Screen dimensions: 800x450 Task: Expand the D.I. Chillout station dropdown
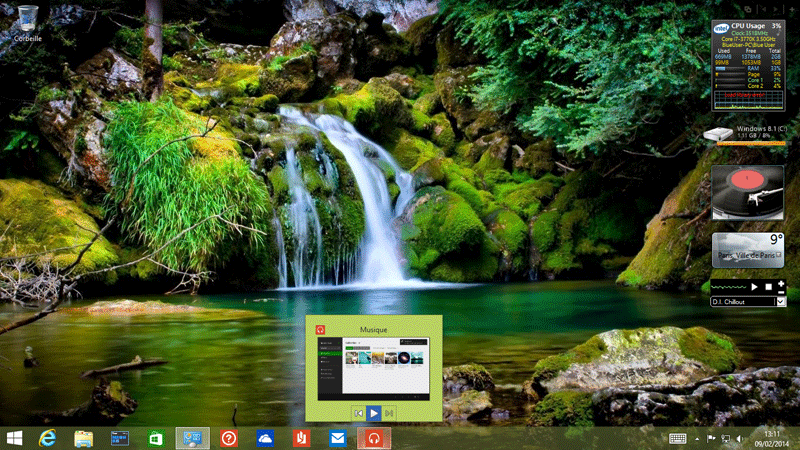pos(780,301)
